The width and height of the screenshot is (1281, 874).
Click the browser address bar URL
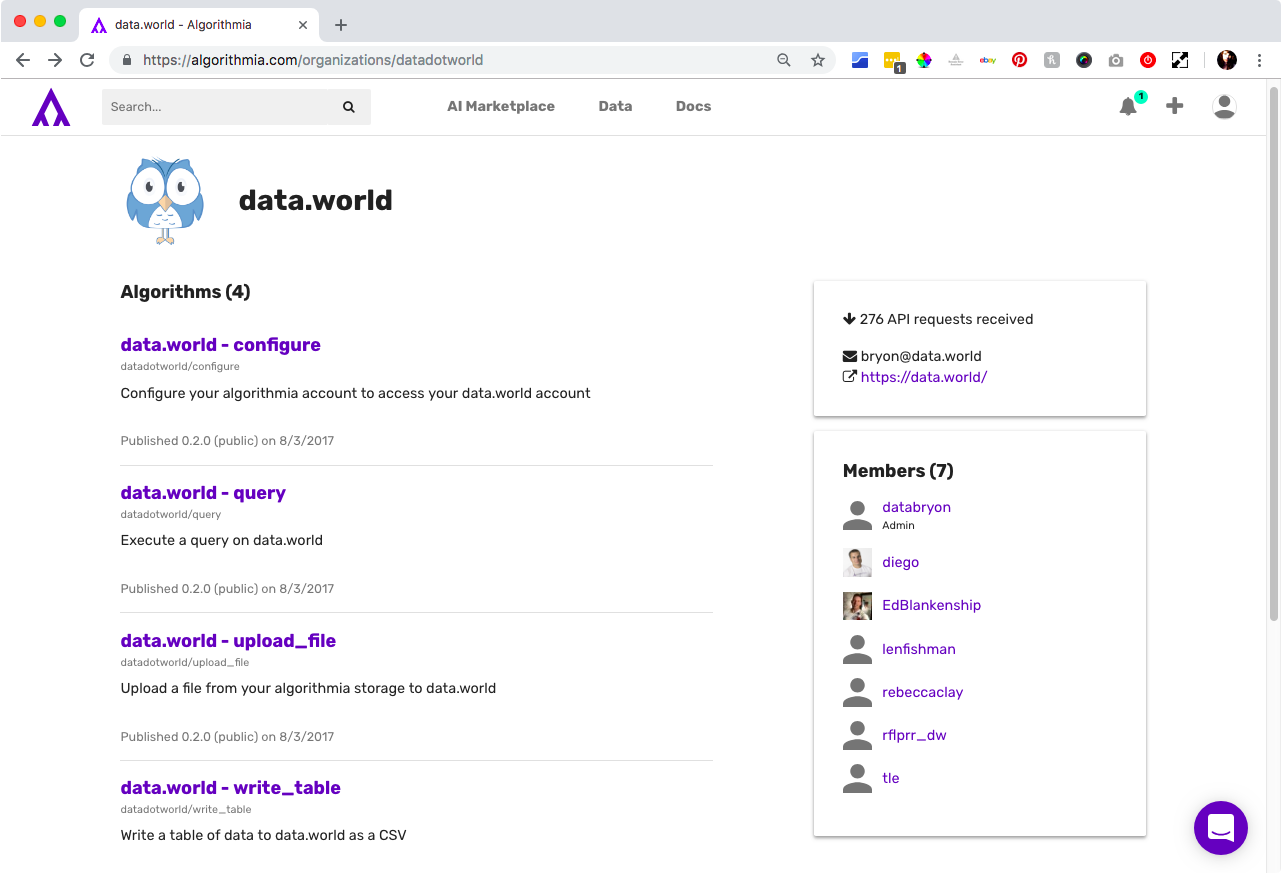click(313, 60)
